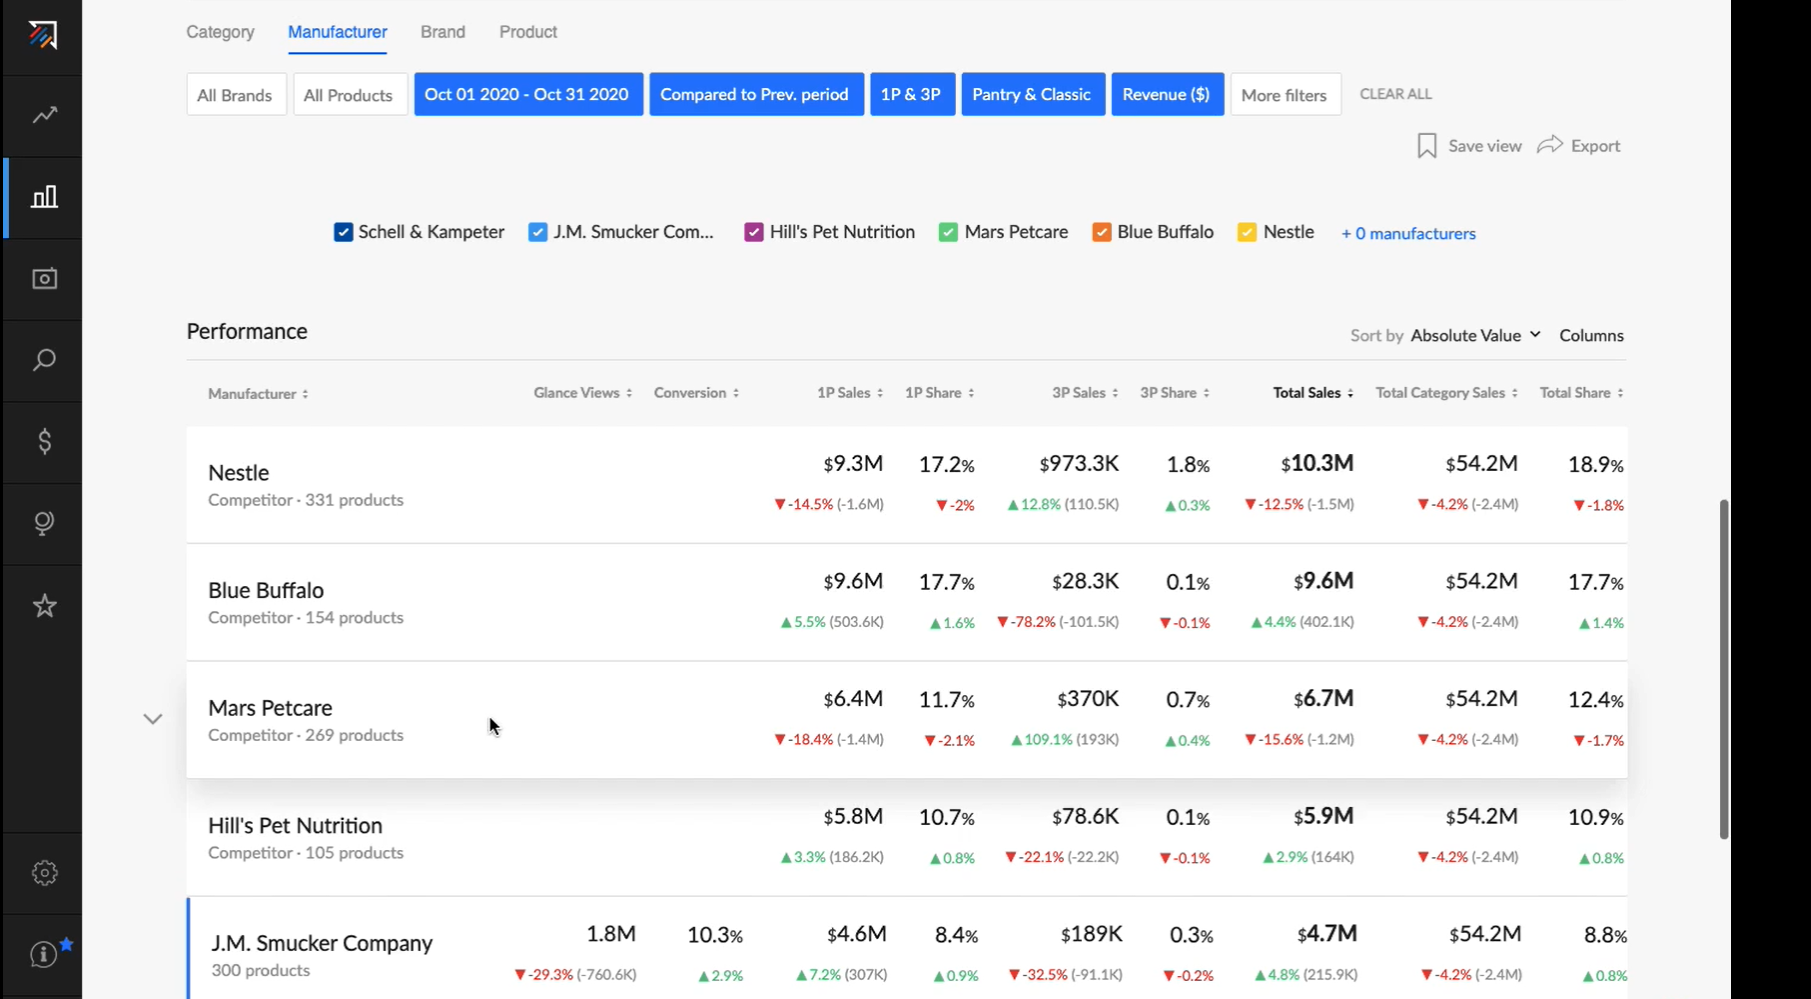Viewport: 1811px width, 999px height.
Task: Uncheck the Nestle checkbox
Action: coord(1247,232)
